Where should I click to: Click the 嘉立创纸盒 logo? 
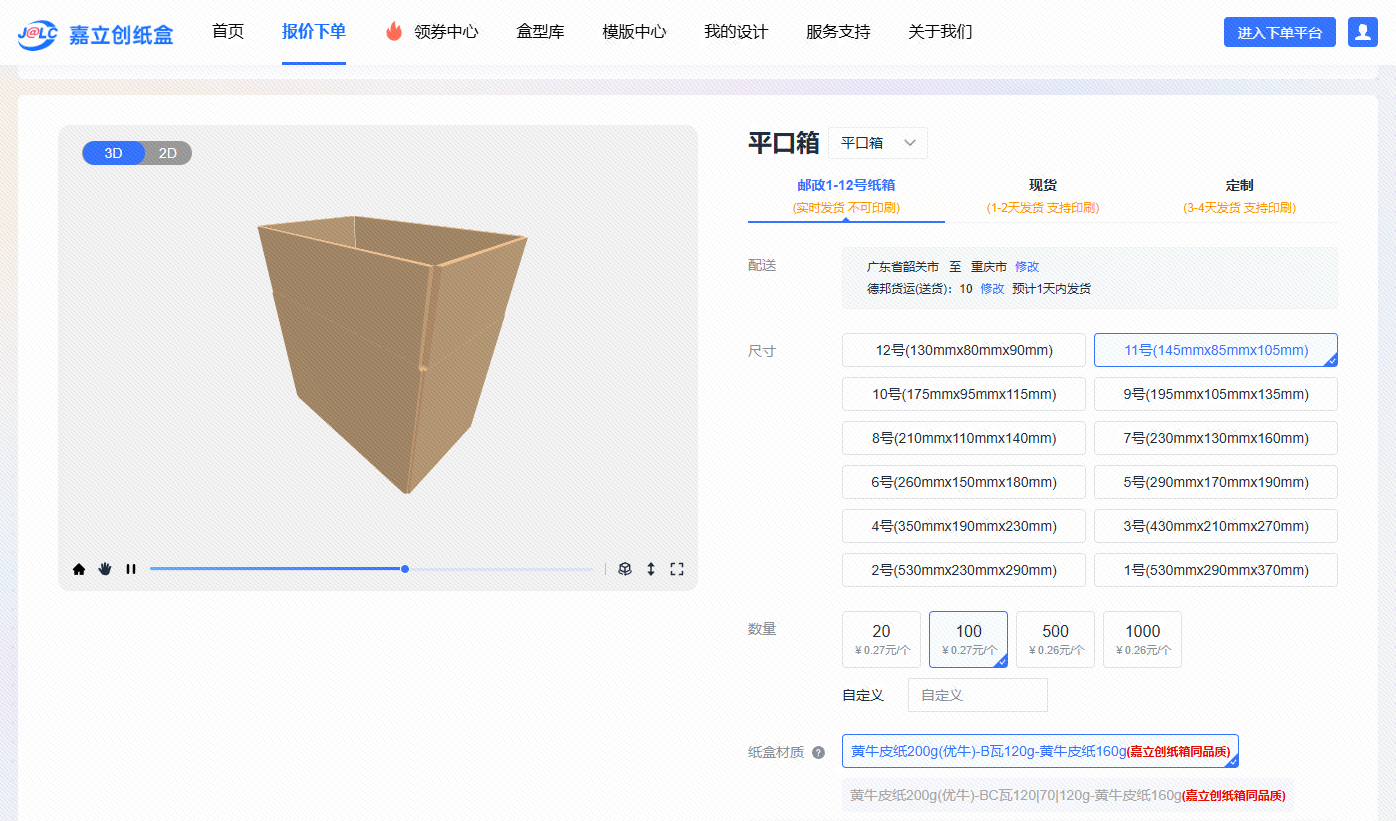point(96,35)
